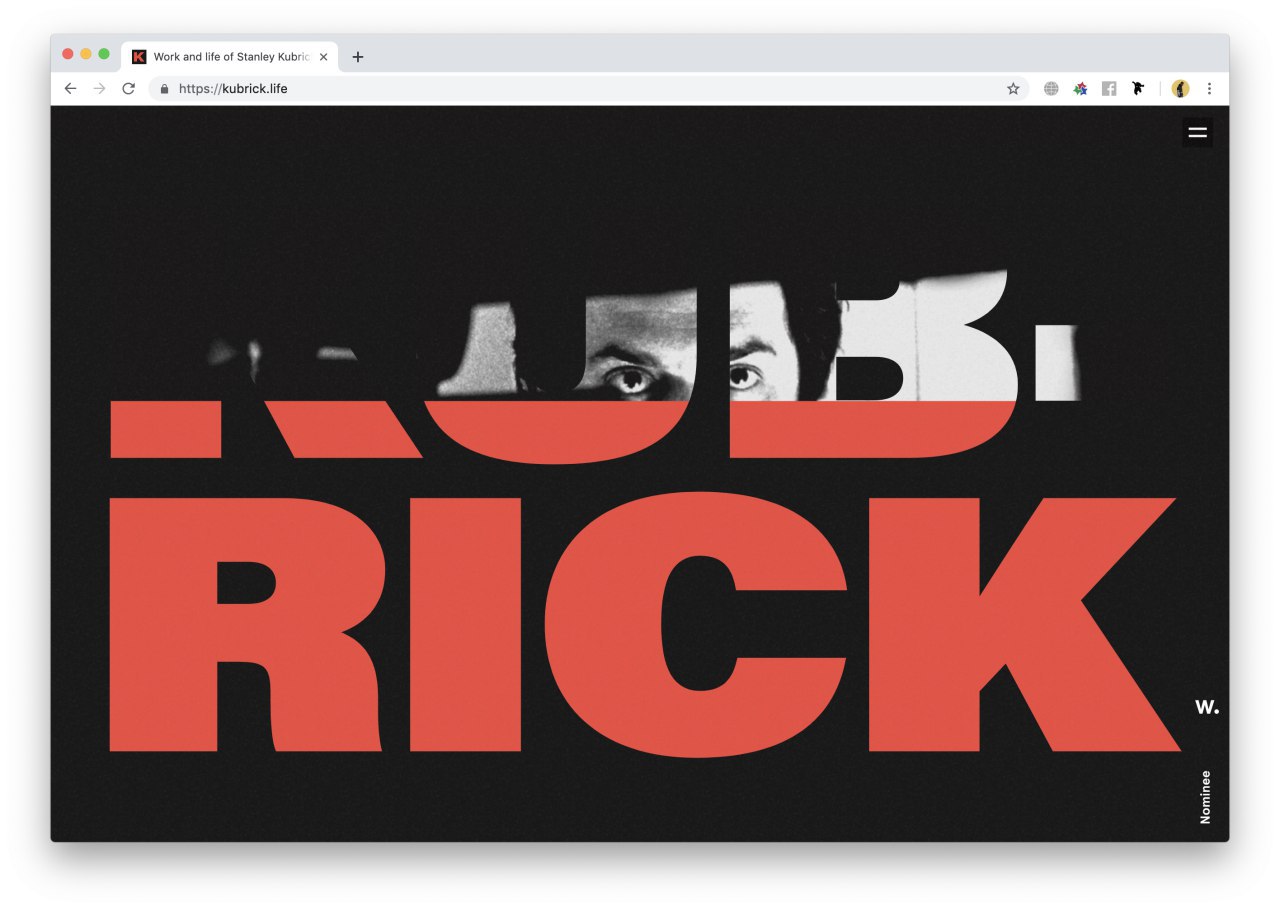Open the globe extension icon

(x=1051, y=89)
